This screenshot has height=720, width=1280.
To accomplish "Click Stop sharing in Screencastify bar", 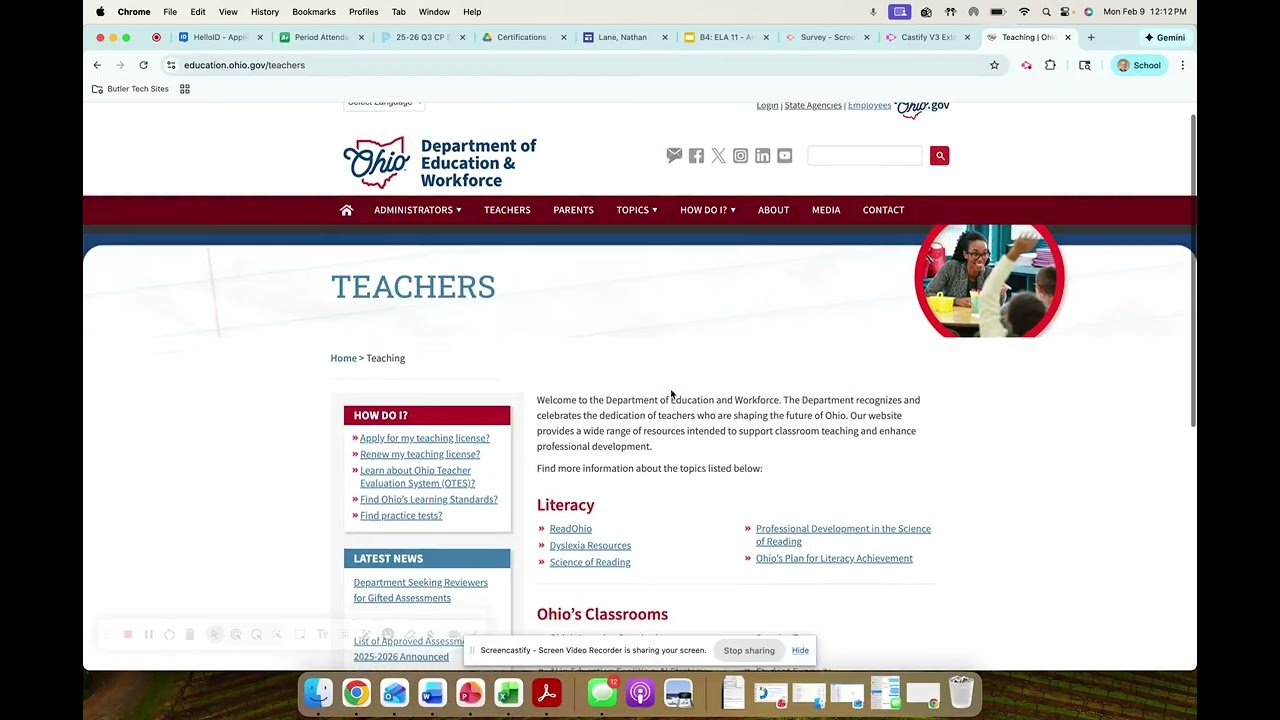I will point(749,650).
